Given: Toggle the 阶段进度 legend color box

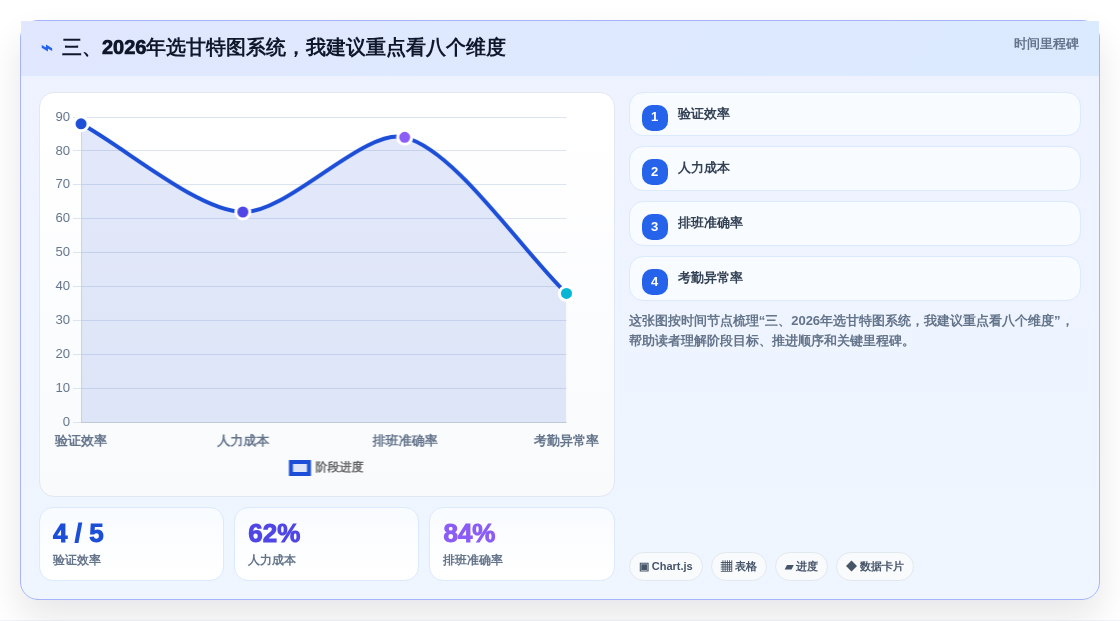Looking at the screenshot, I should click(x=299, y=468).
